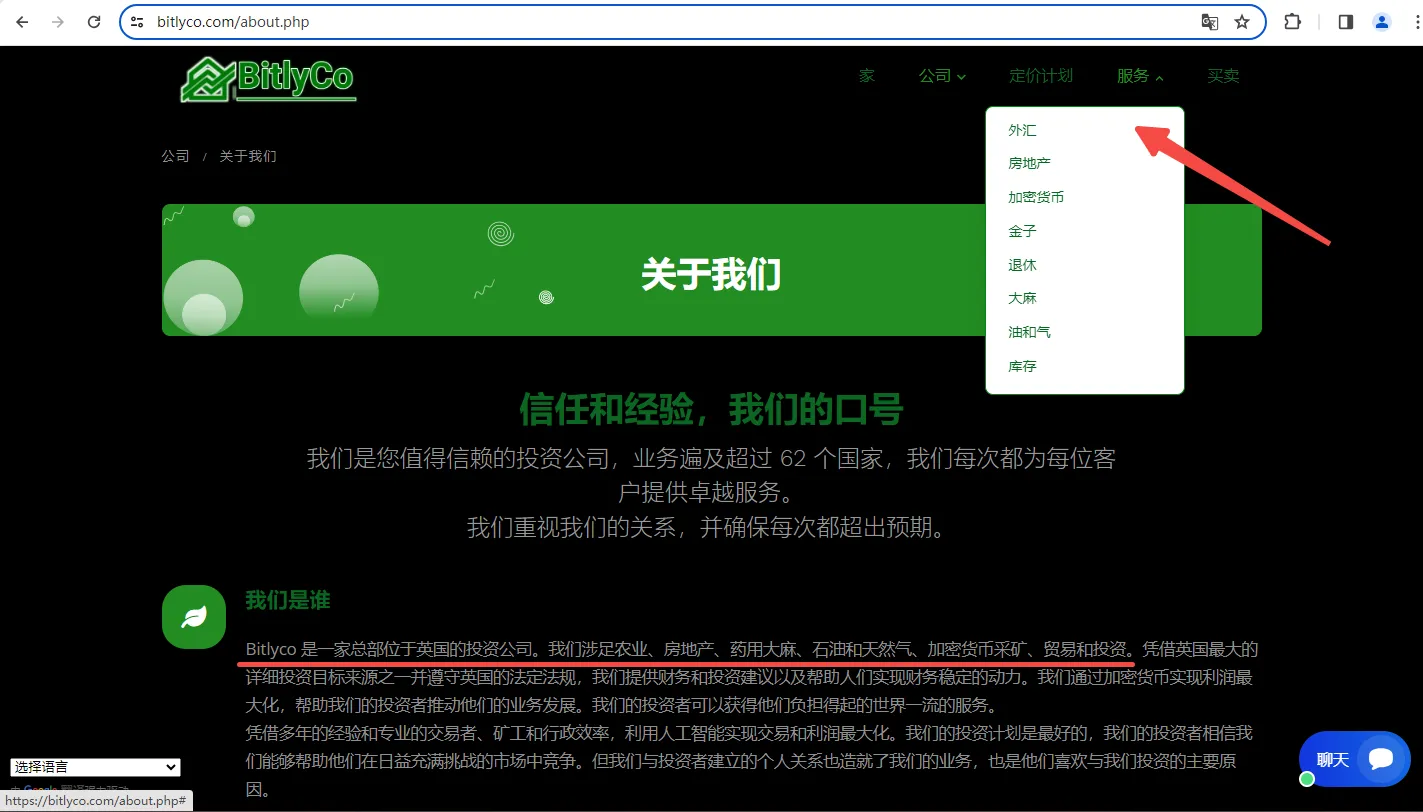Open the 定价计划 nav item
The height and width of the screenshot is (812, 1423).
1041,76
